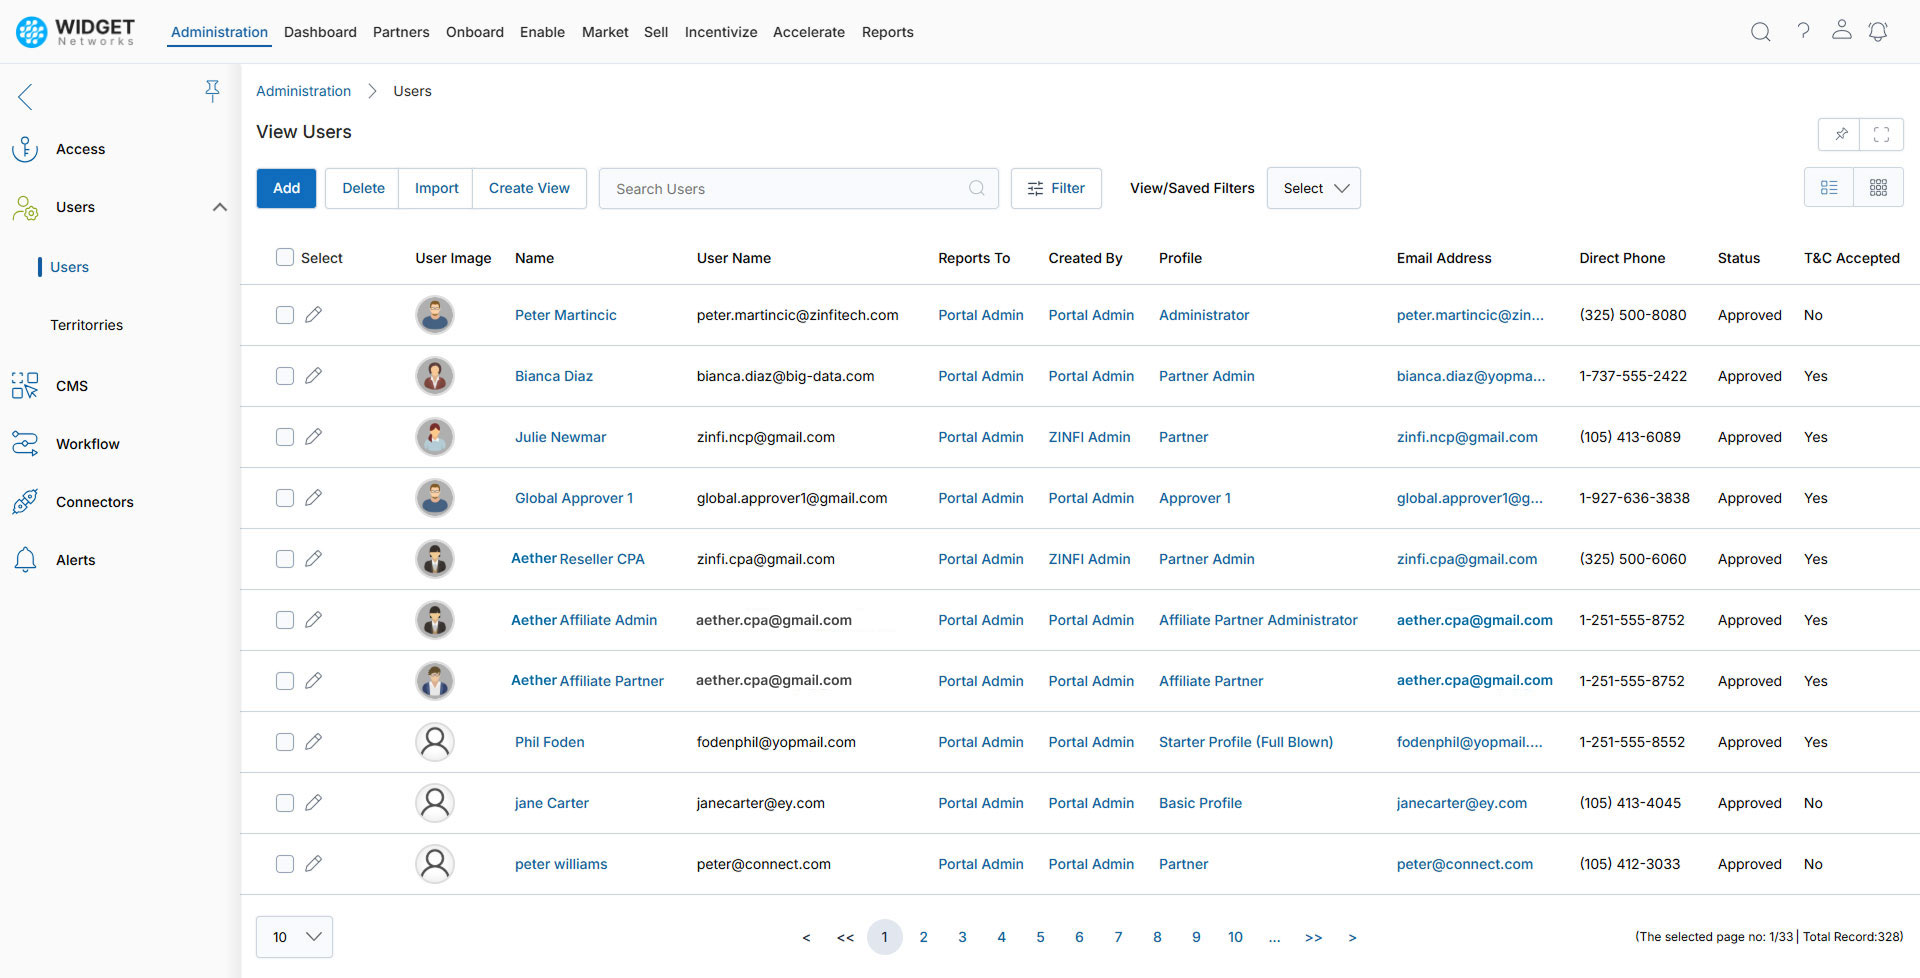Select the checkbox for Bianca Diaz
This screenshot has width=1920, height=978.
(284, 376)
